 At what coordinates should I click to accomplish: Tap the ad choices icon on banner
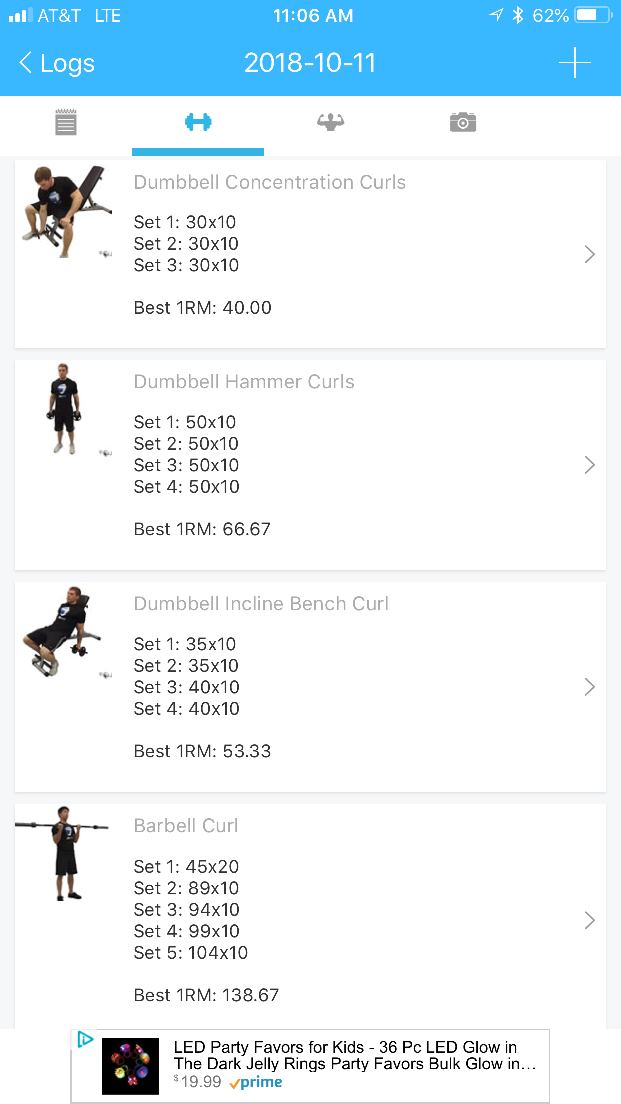pos(86,1040)
